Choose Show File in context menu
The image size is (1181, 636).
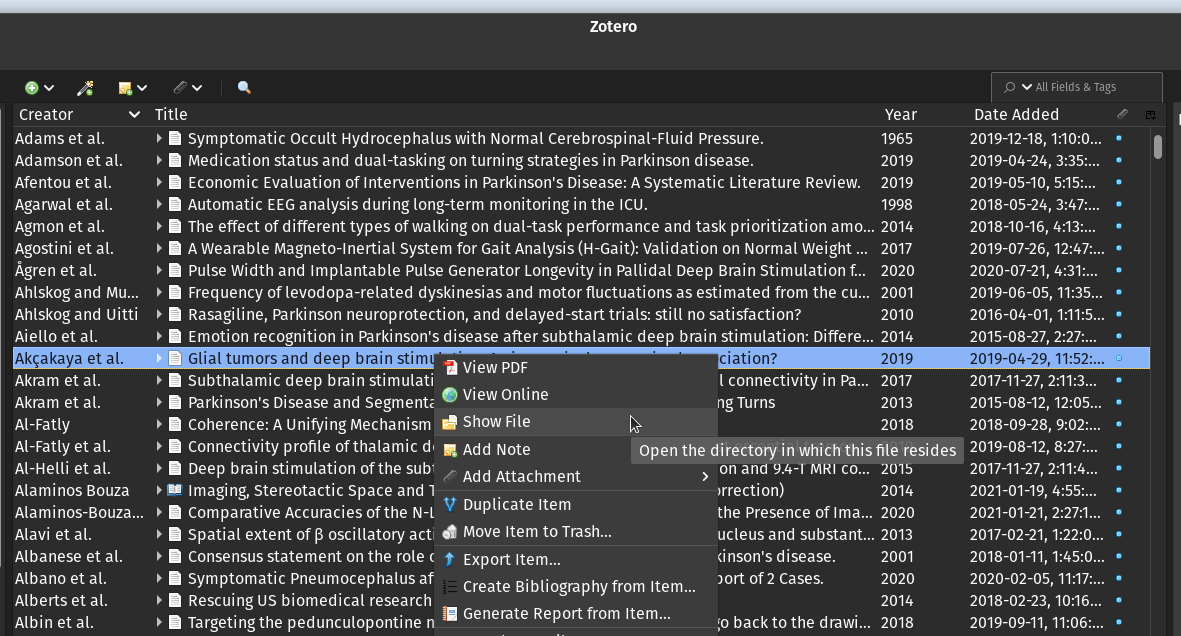click(576, 422)
